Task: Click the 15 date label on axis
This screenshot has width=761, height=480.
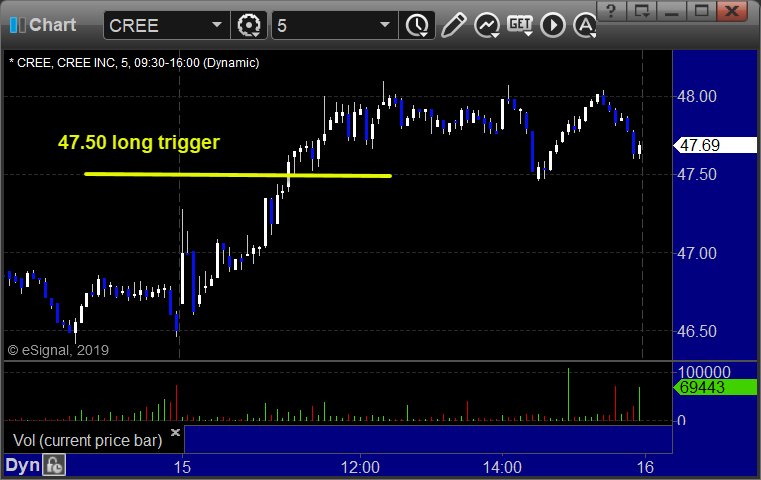Action: [x=182, y=467]
